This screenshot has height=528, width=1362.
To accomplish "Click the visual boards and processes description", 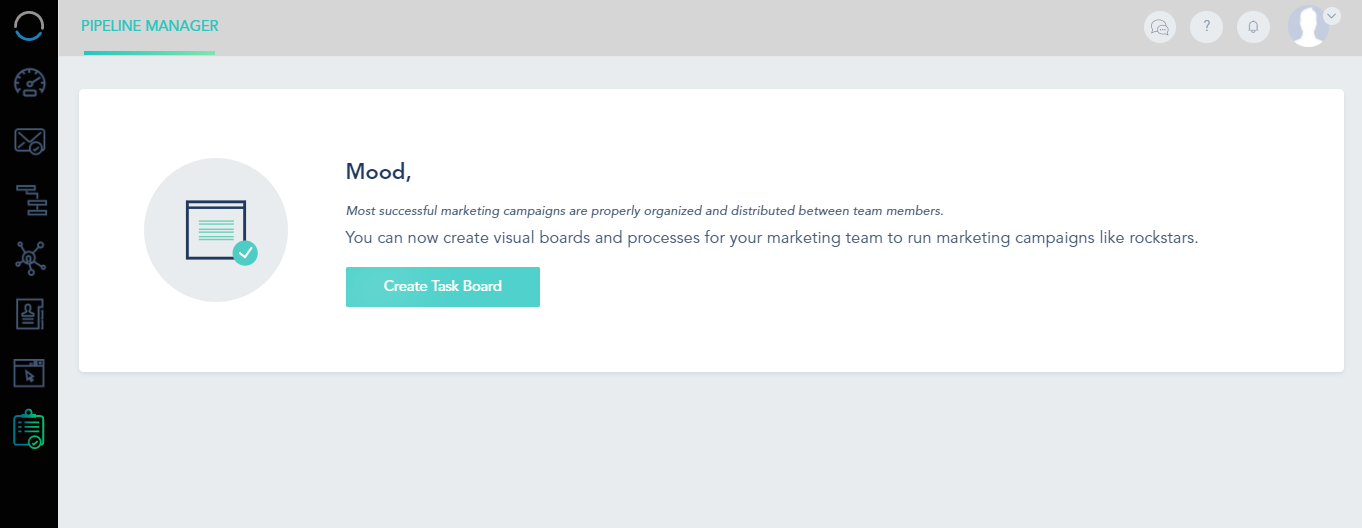I will pyautogui.click(x=772, y=238).
